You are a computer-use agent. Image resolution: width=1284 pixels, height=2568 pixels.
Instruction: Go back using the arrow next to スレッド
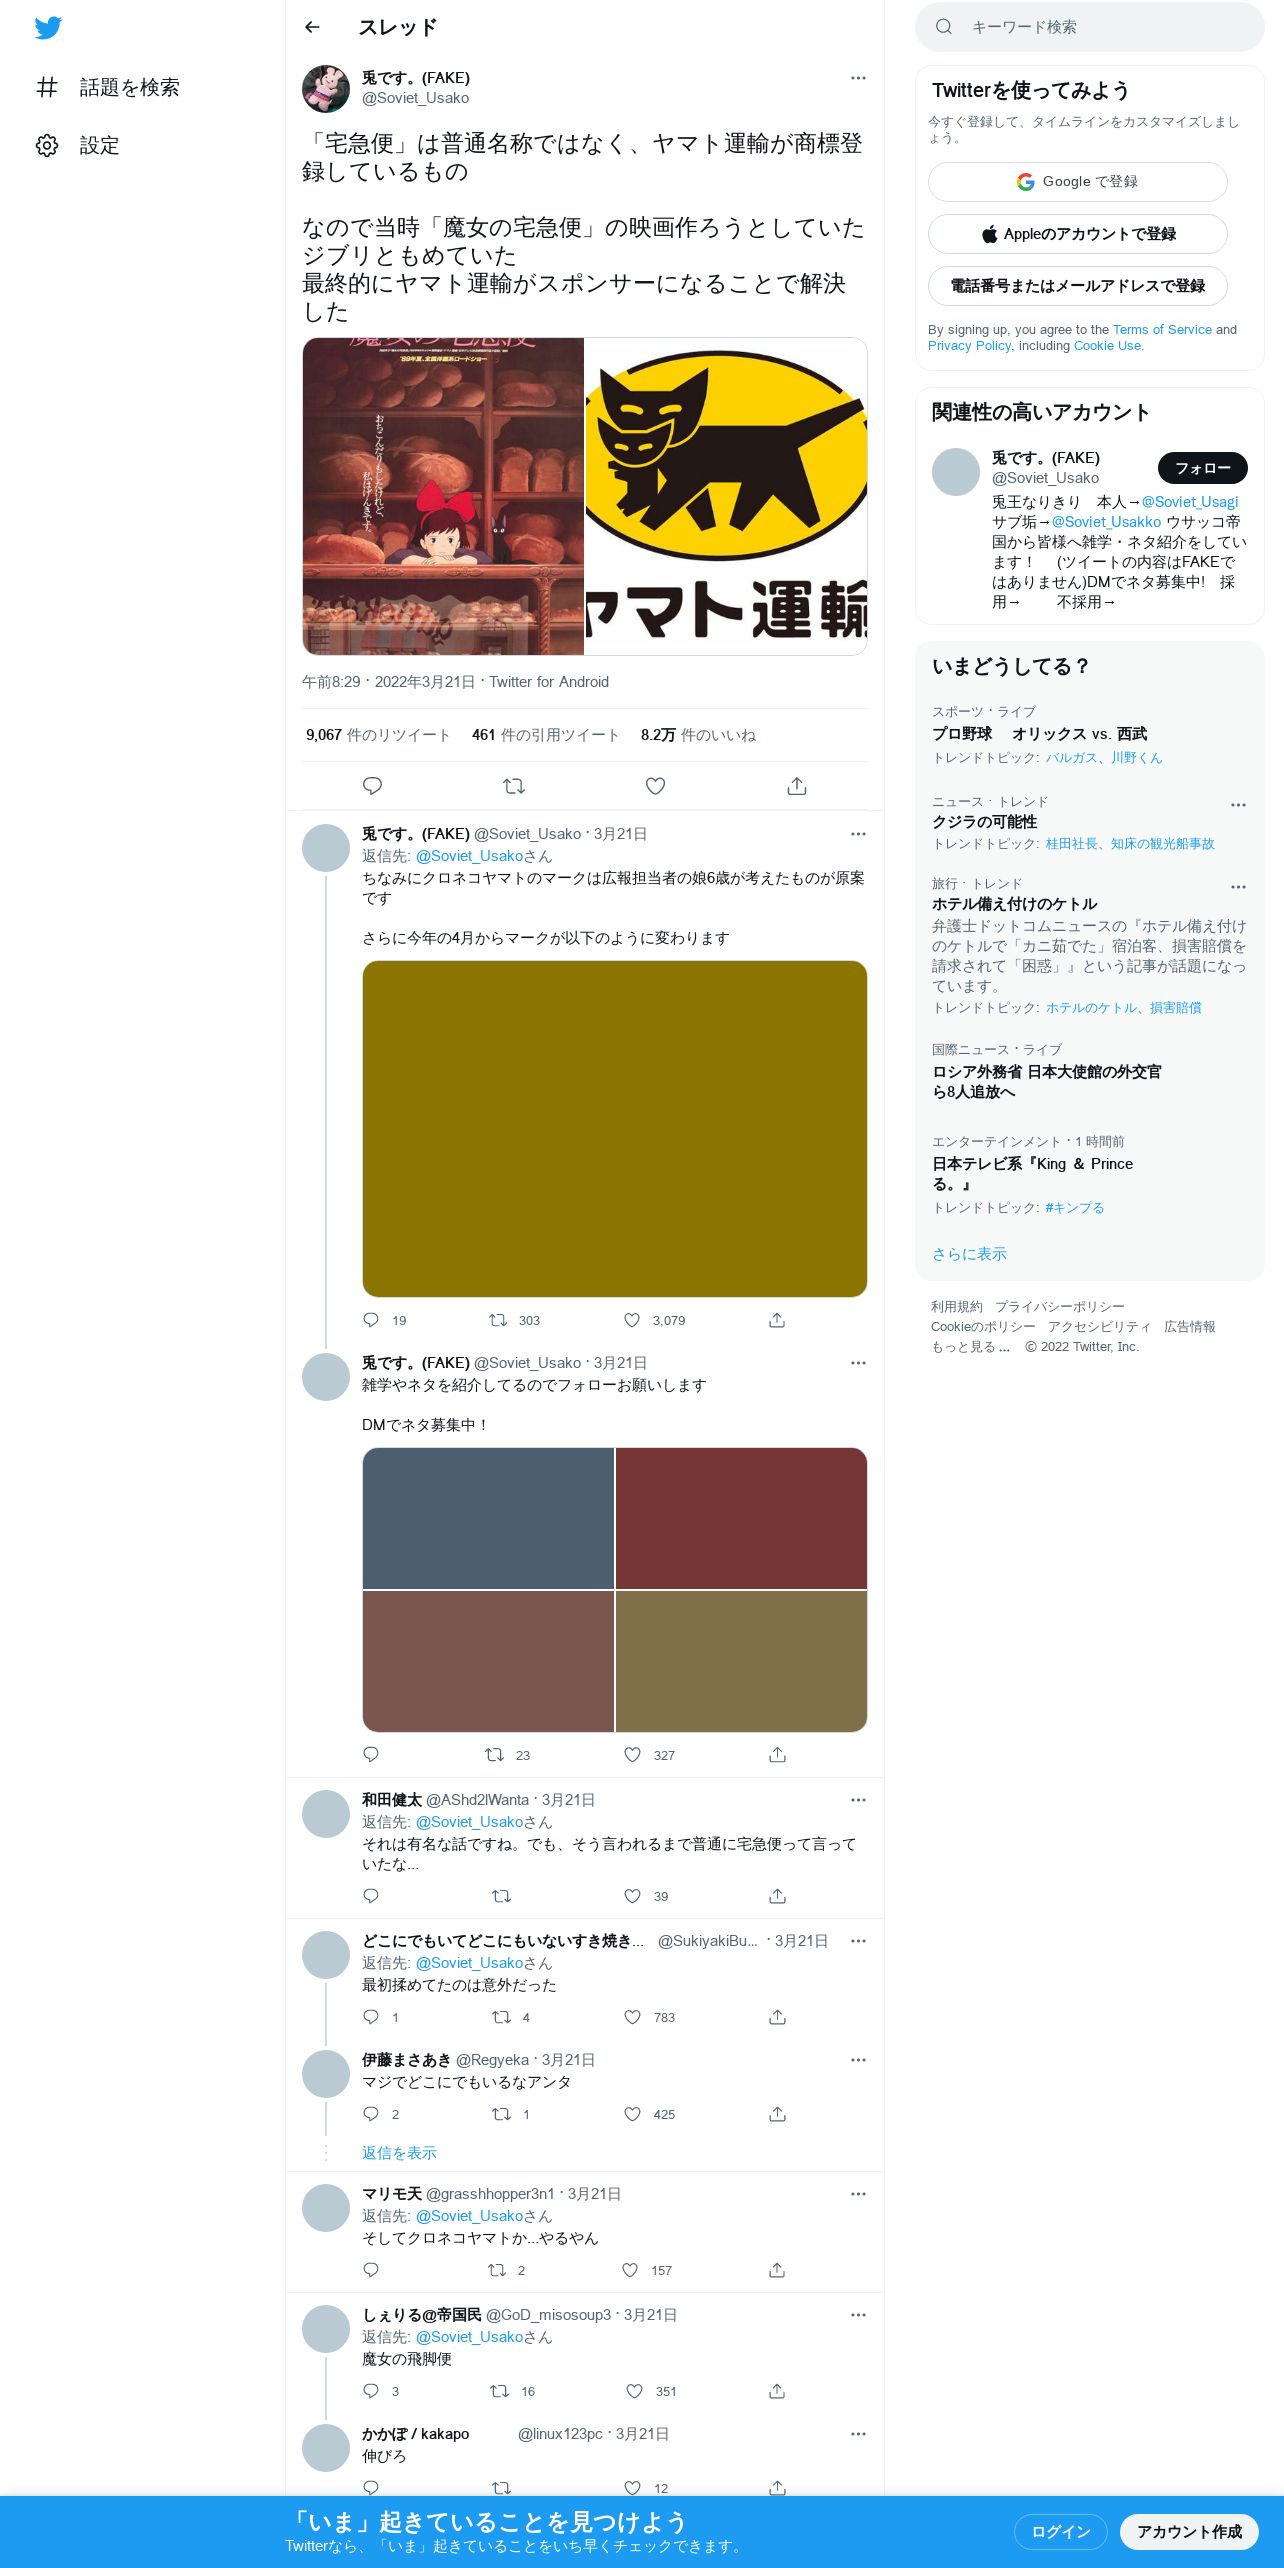[x=312, y=27]
